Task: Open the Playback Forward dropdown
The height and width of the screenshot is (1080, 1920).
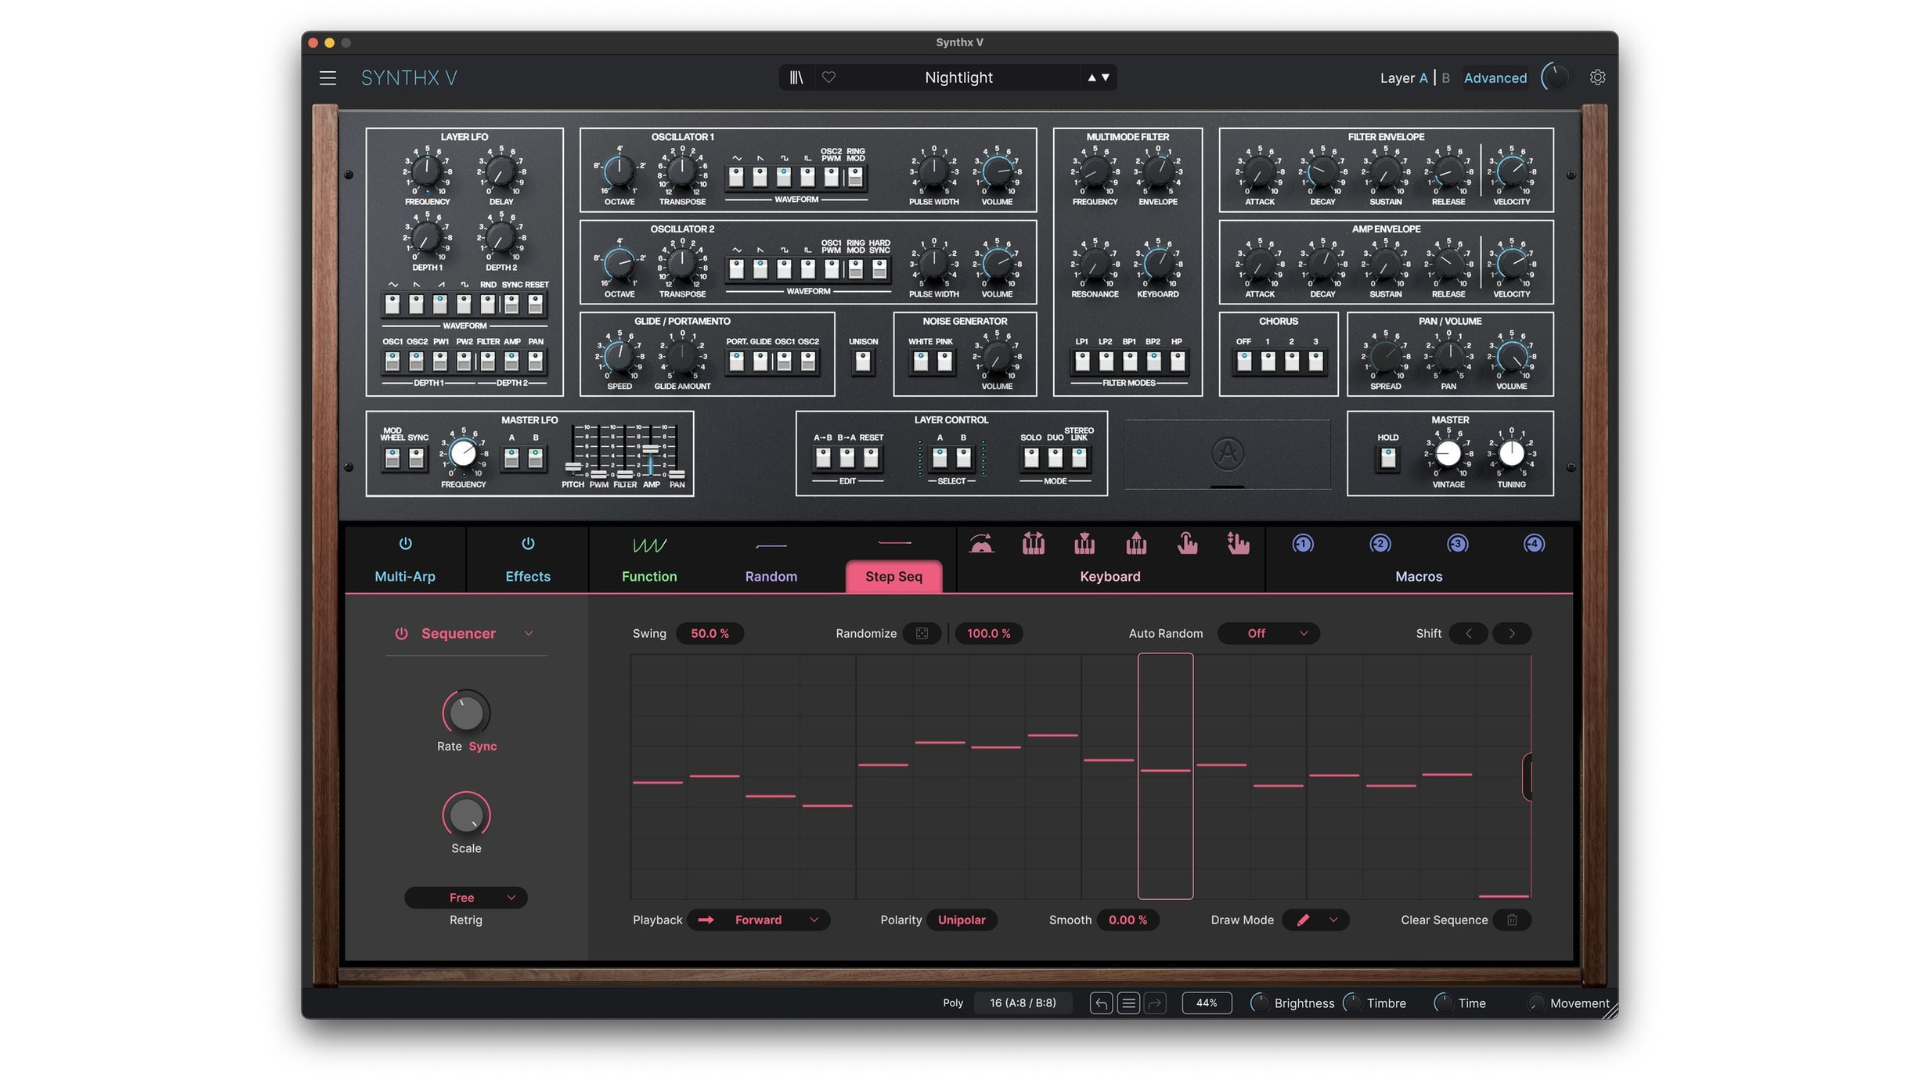Action: coord(758,920)
